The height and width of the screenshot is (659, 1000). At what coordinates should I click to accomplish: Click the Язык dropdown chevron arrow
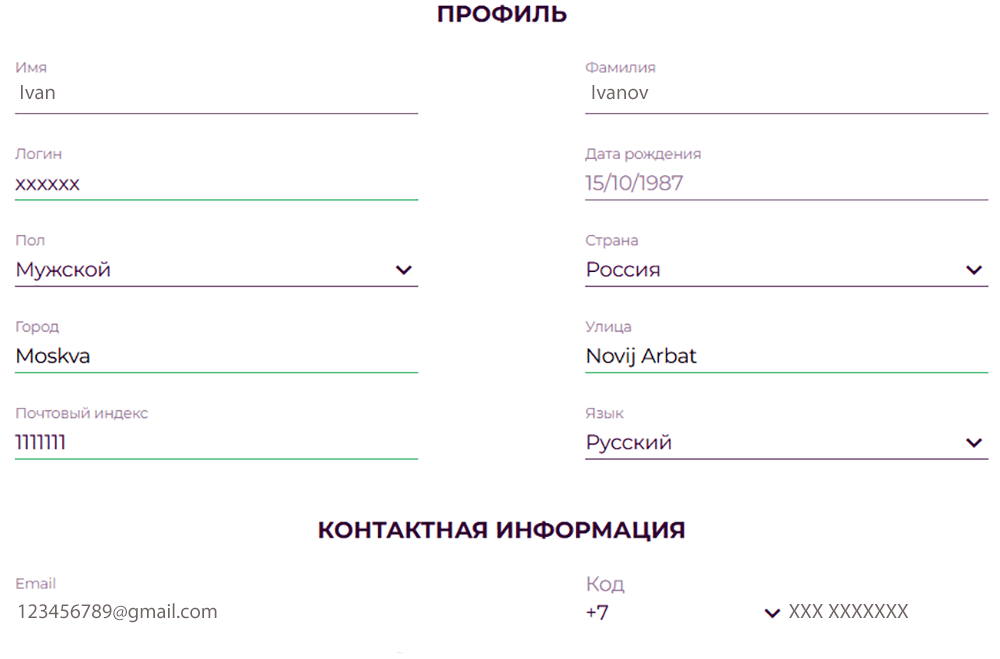tap(973, 442)
